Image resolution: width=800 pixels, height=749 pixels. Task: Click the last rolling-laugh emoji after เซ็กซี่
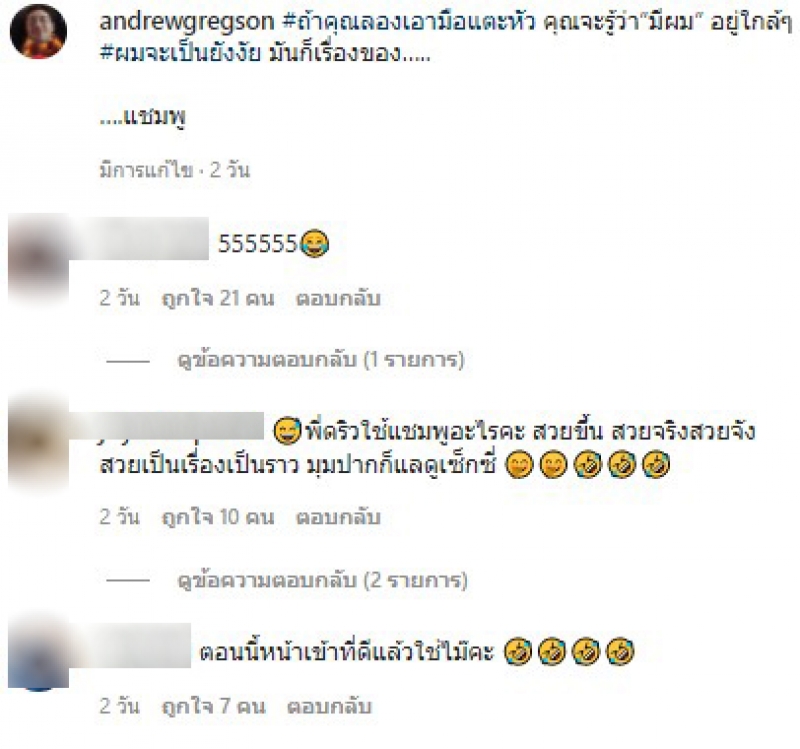tap(656, 465)
